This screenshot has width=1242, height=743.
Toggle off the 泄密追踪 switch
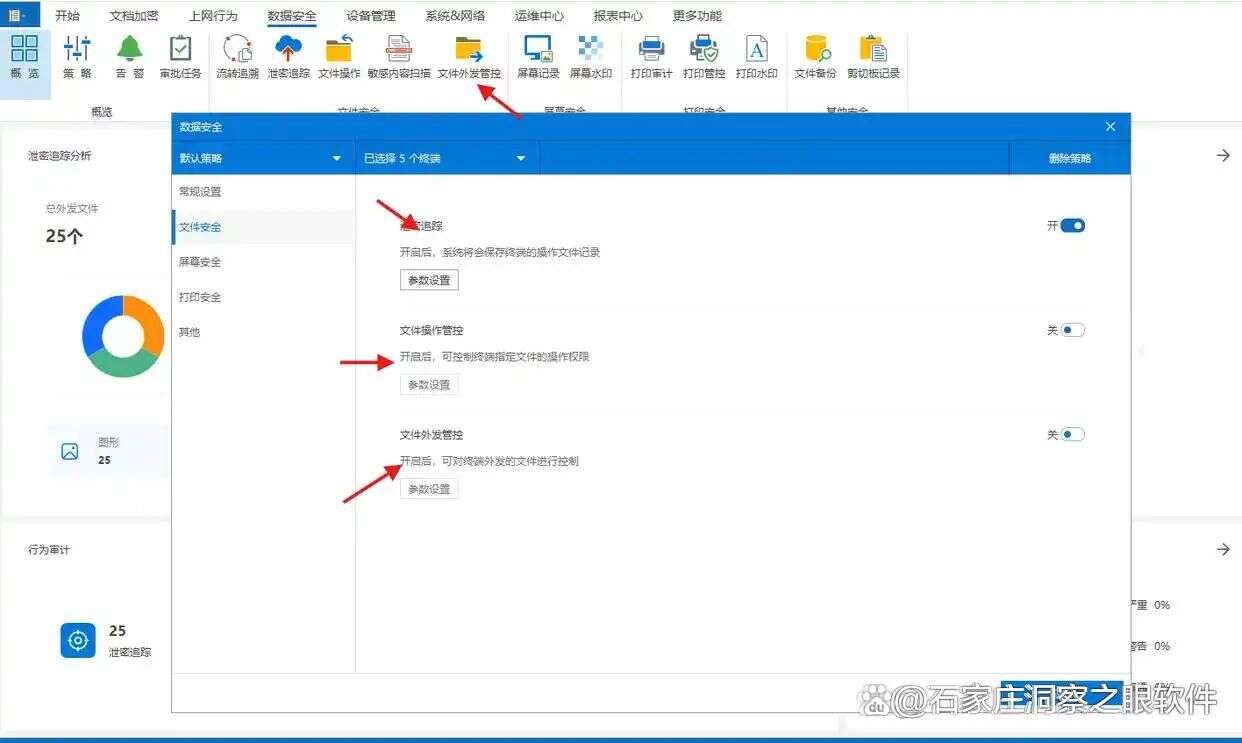click(x=1074, y=225)
